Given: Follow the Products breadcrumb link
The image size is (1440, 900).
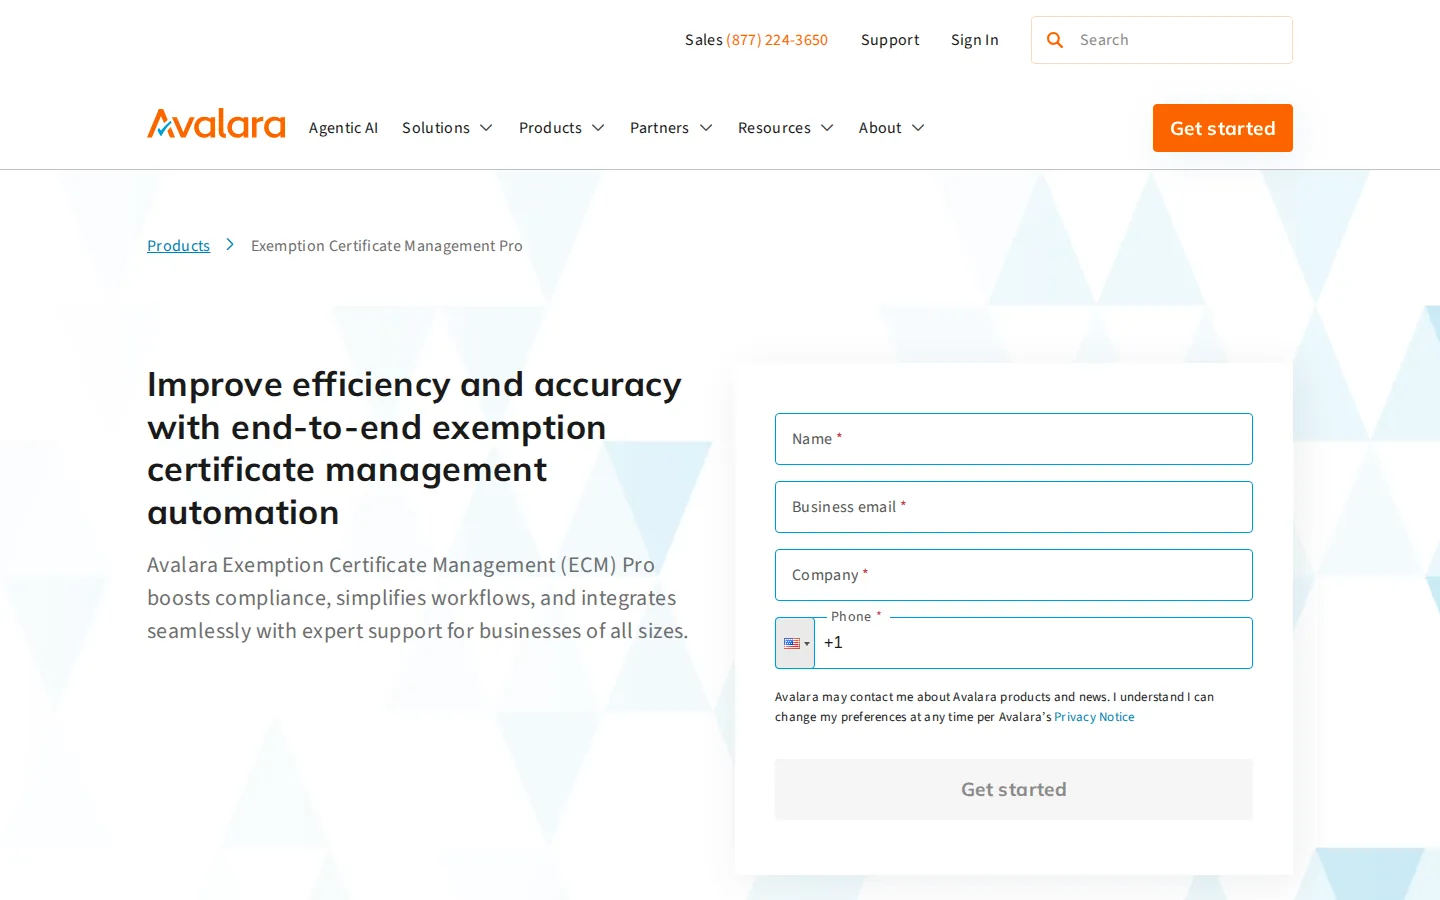Looking at the screenshot, I should click(x=178, y=246).
